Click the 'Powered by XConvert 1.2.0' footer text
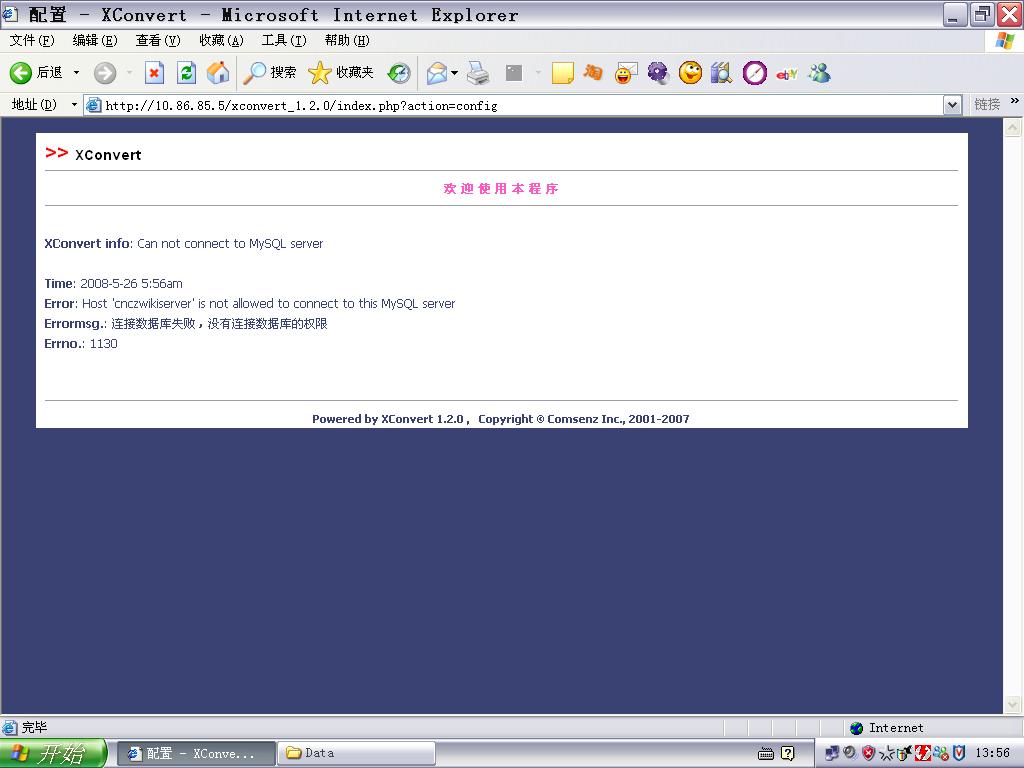This screenshot has height=768, width=1024. (x=388, y=419)
